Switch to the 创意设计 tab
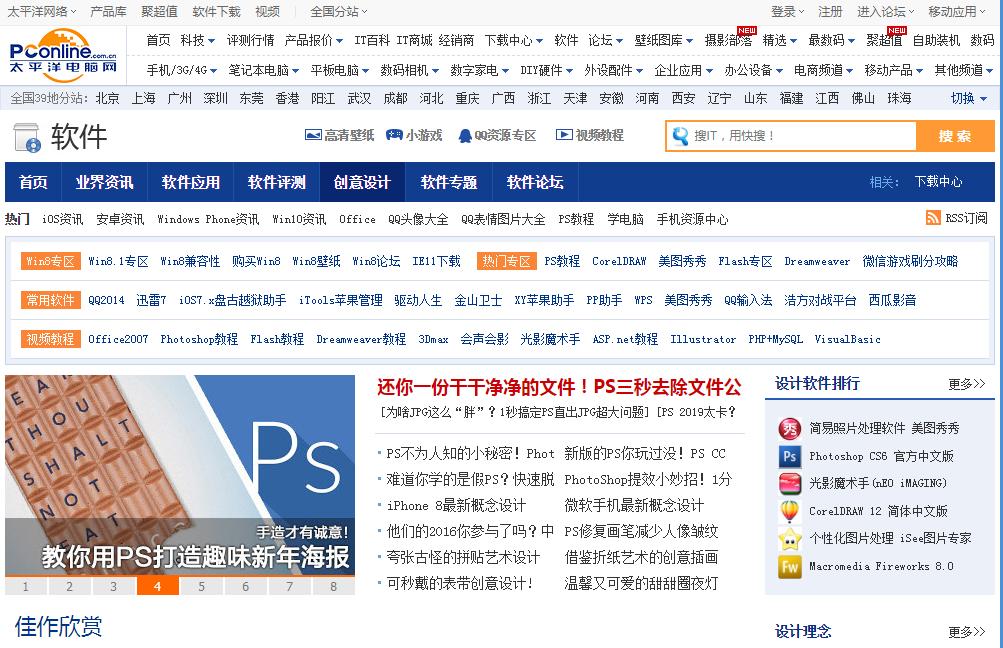 tap(363, 182)
